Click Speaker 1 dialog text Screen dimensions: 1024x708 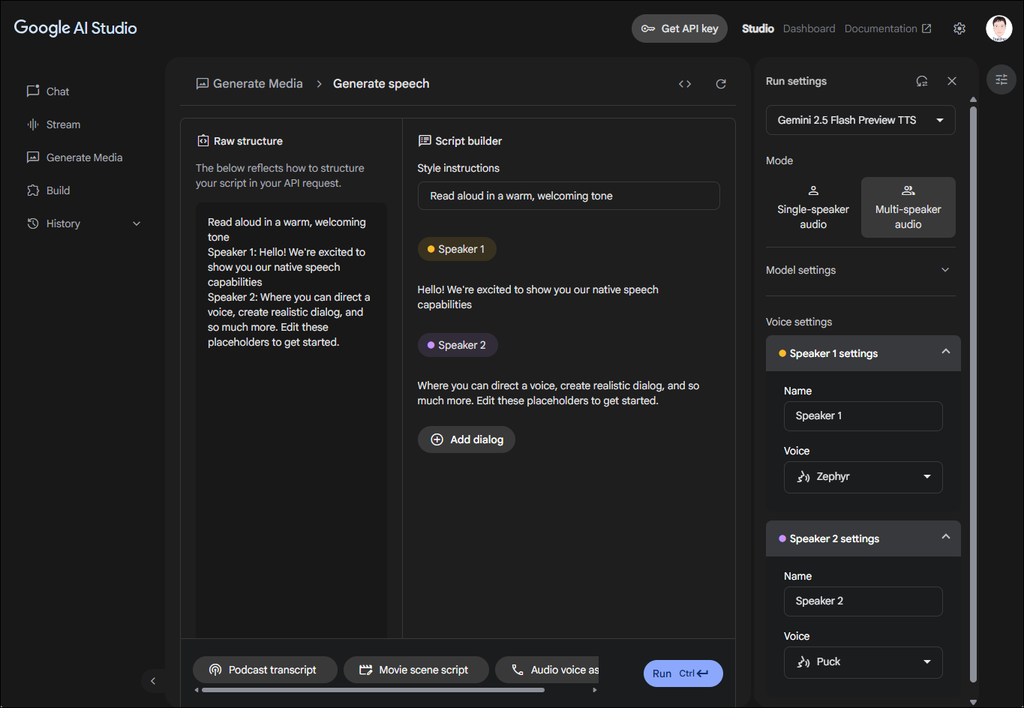[537, 297]
